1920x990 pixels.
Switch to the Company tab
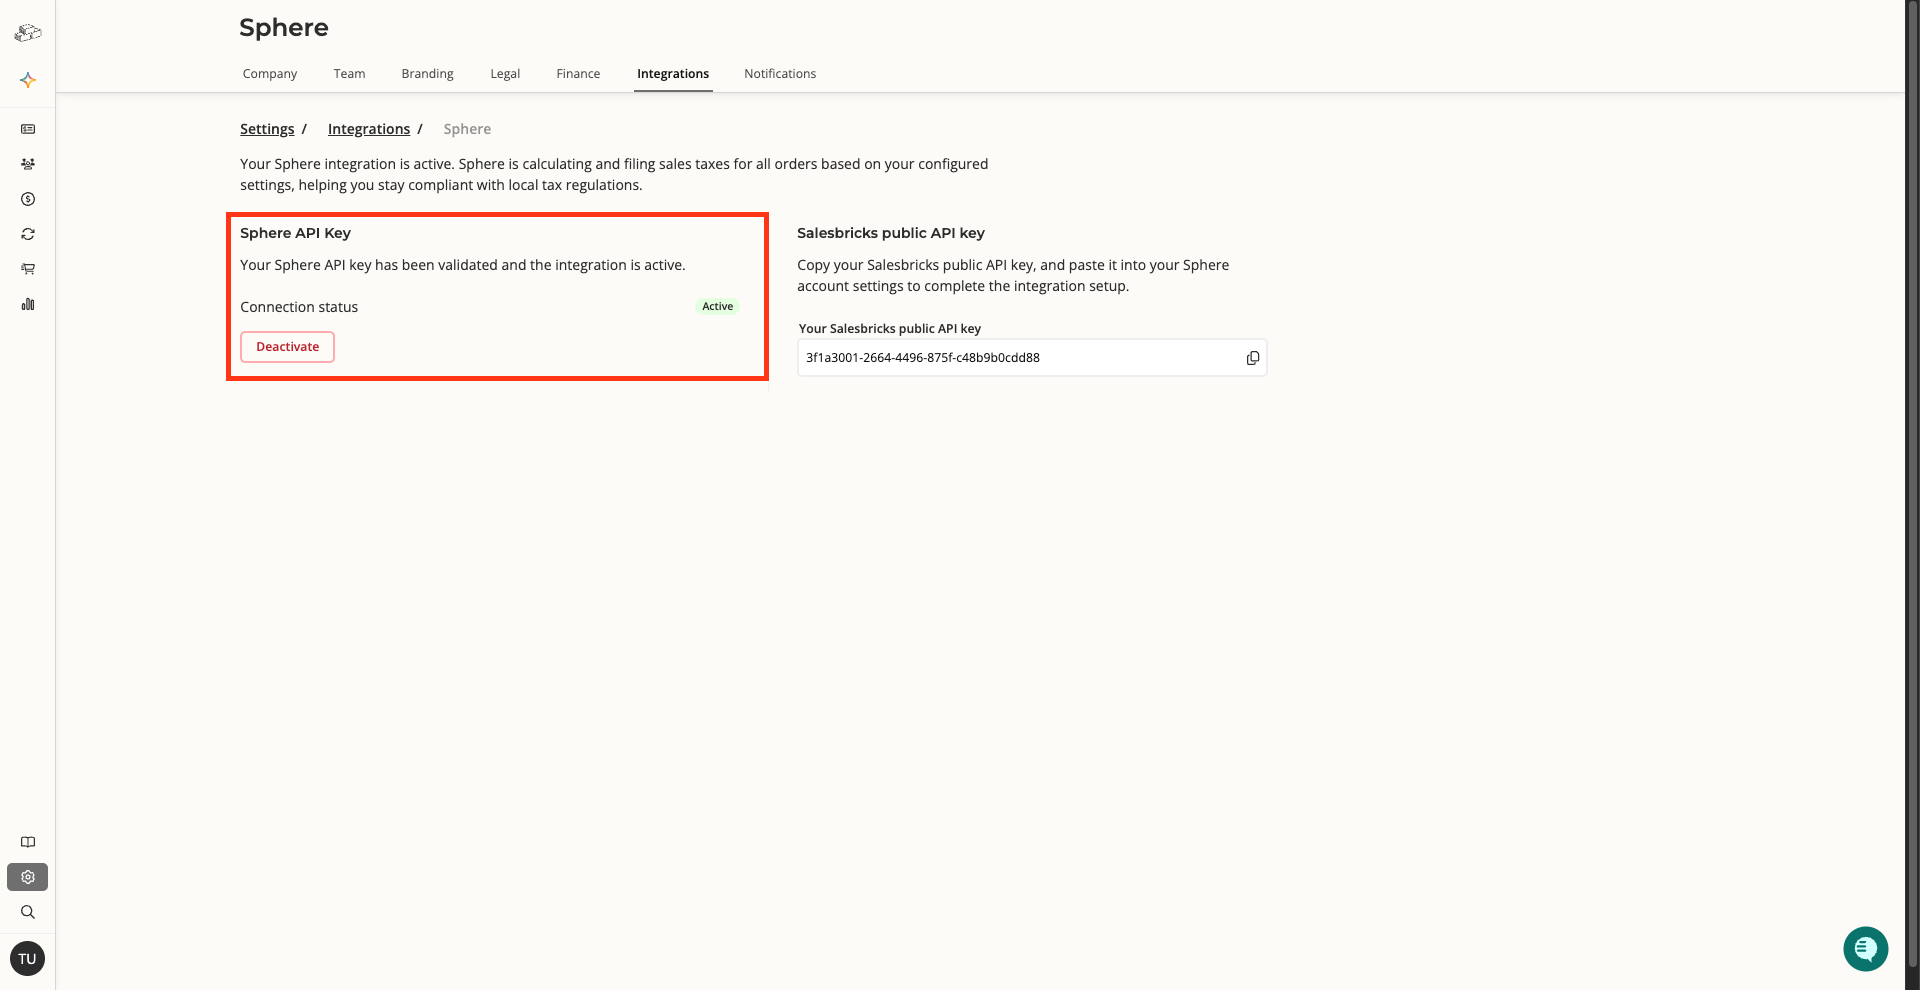tap(269, 74)
